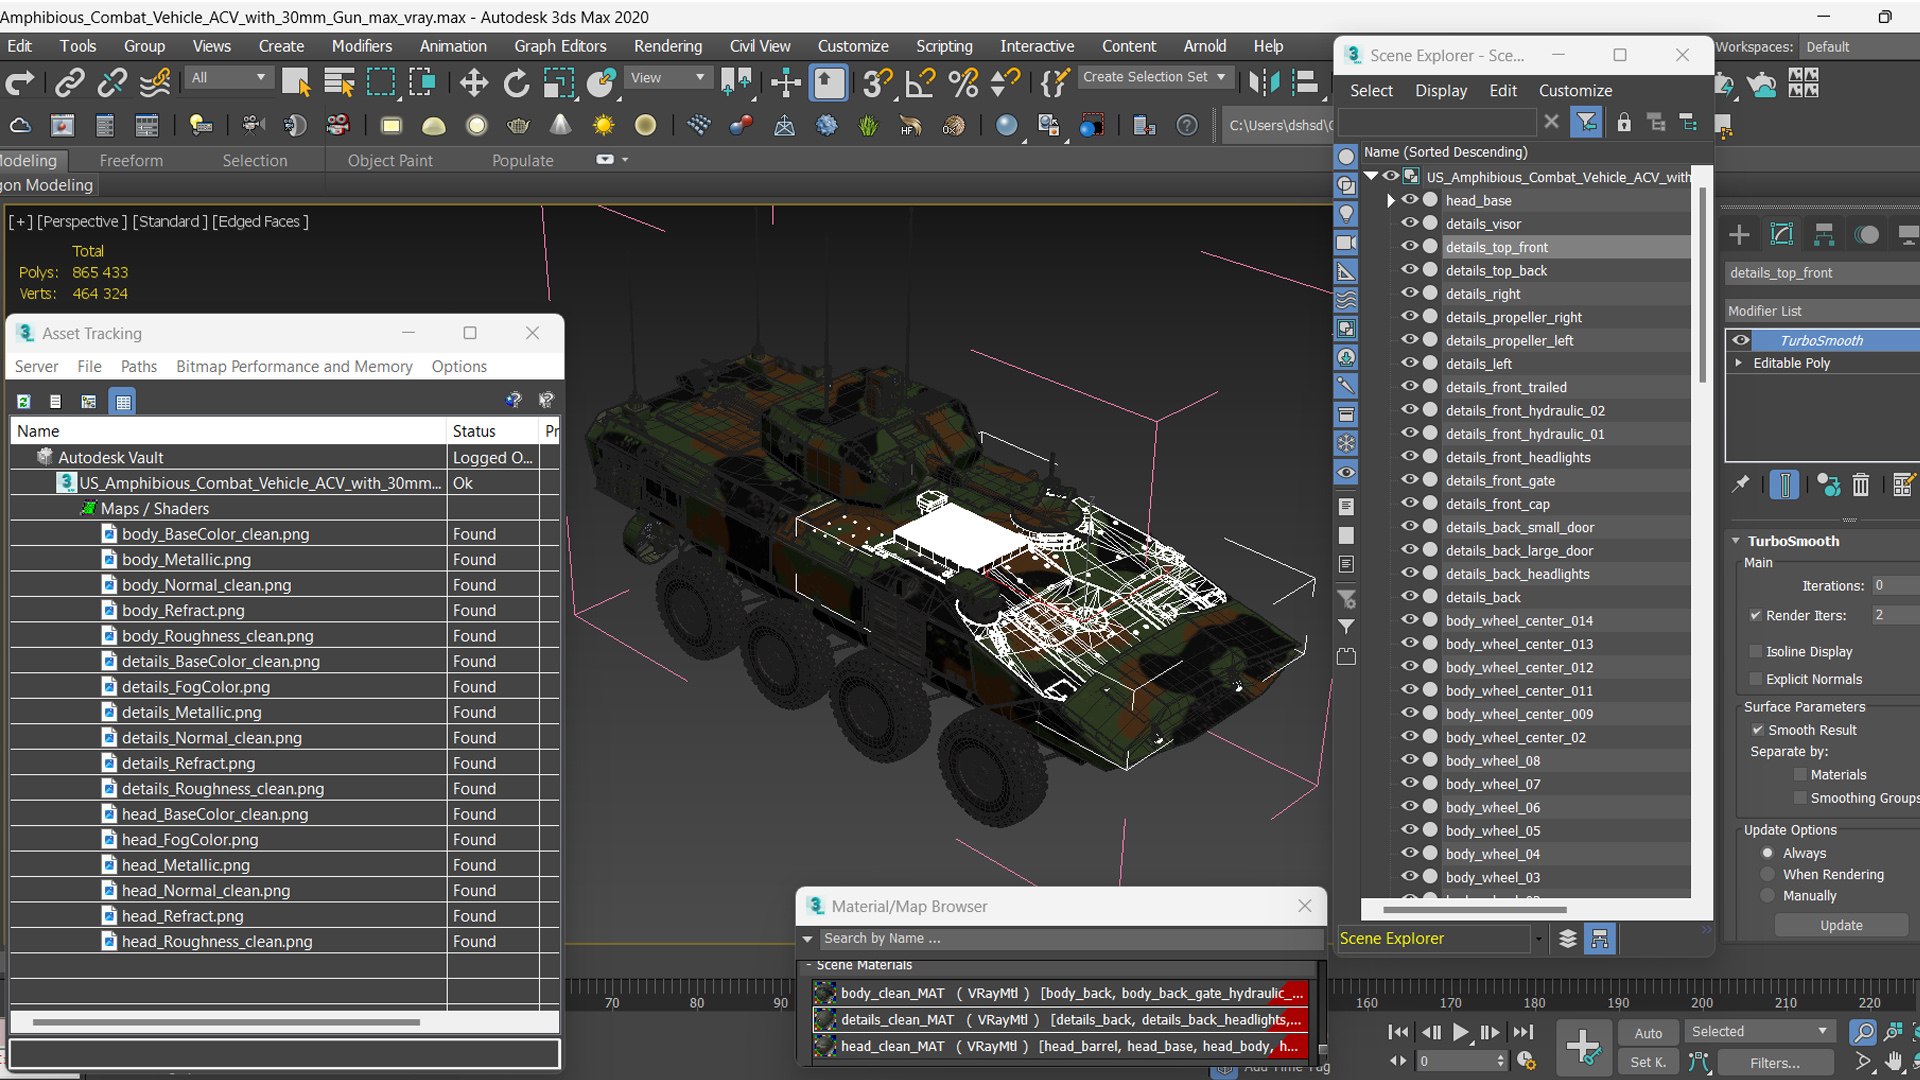Uncheck the Smooth Result checkbox

pyautogui.click(x=1757, y=730)
